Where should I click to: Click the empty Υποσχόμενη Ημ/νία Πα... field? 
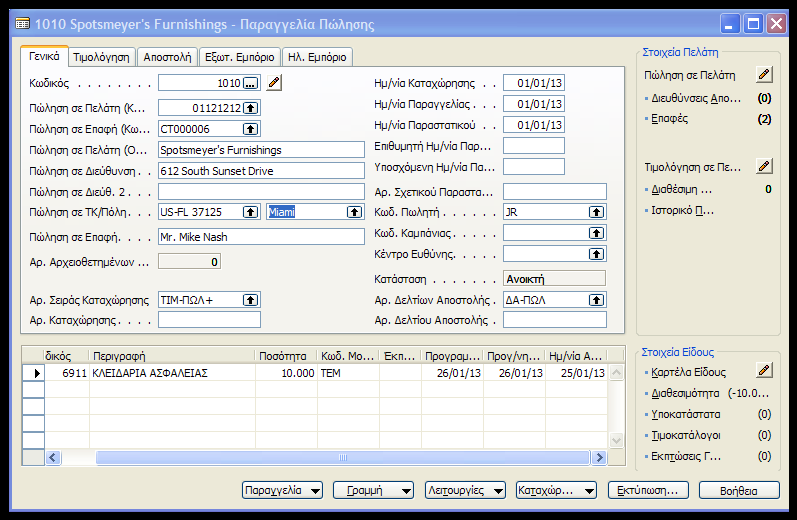pyautogui.click(x=534, y=167)
